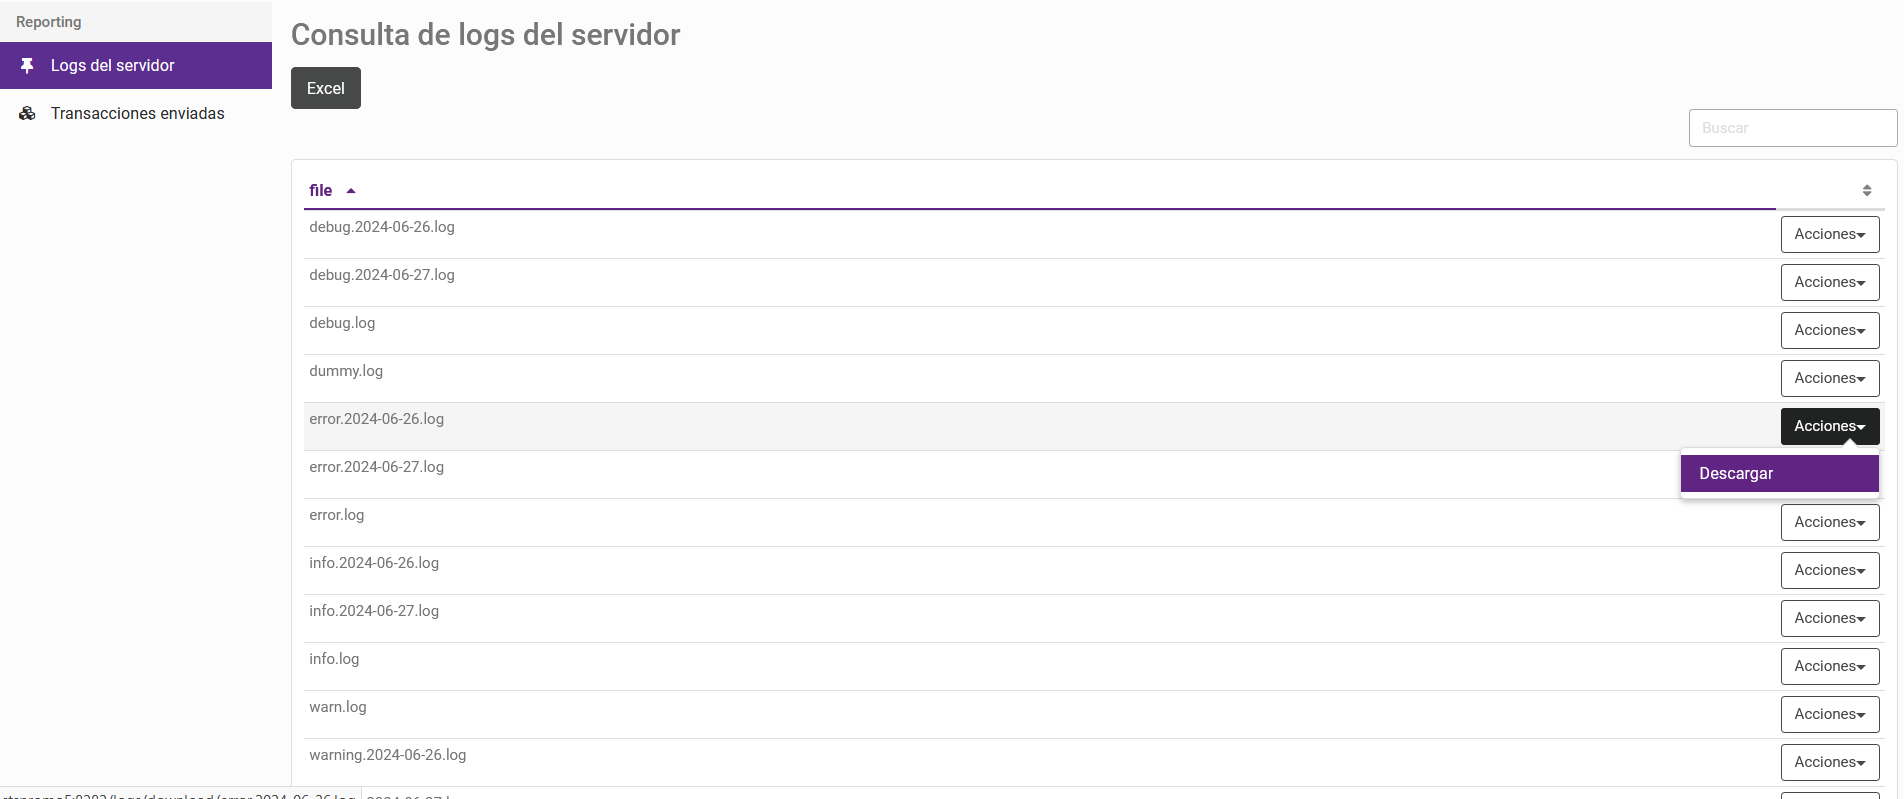Screen dimensions: 1904x799
Task: Click the sort icon above the Acciones column
Action: (x=1866, y=190)
